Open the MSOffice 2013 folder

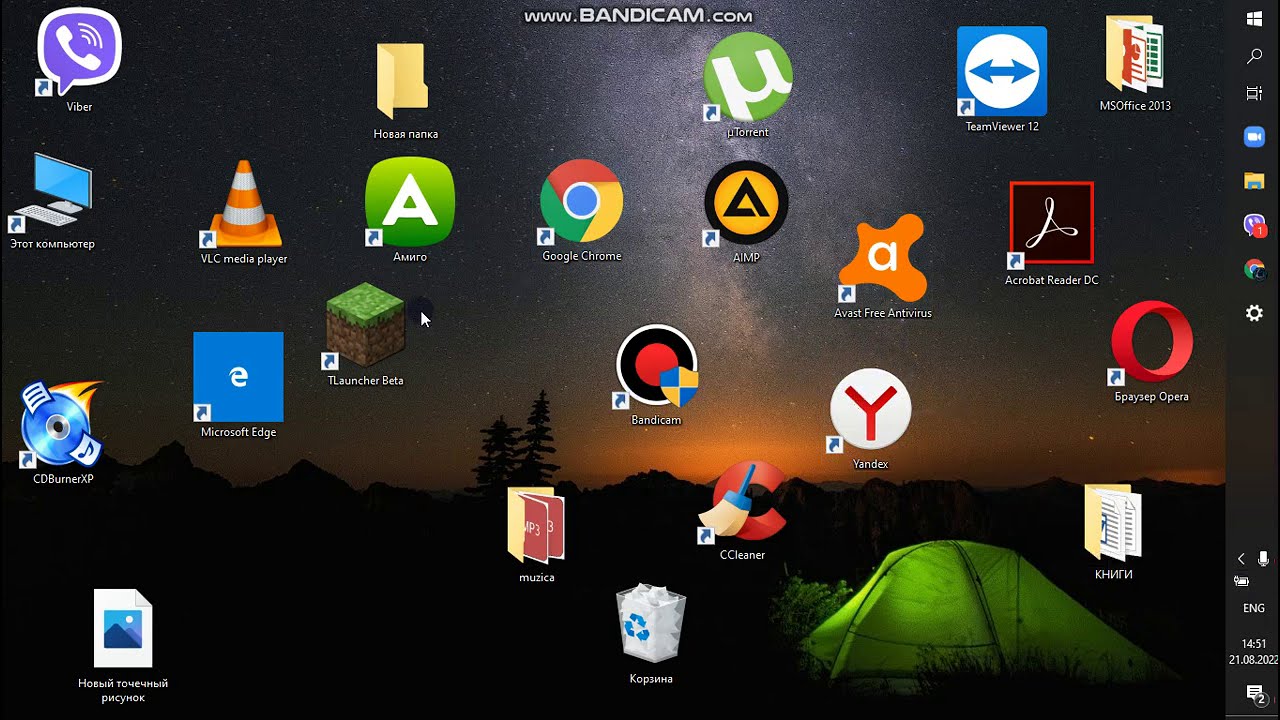[x=1135, y=54]
